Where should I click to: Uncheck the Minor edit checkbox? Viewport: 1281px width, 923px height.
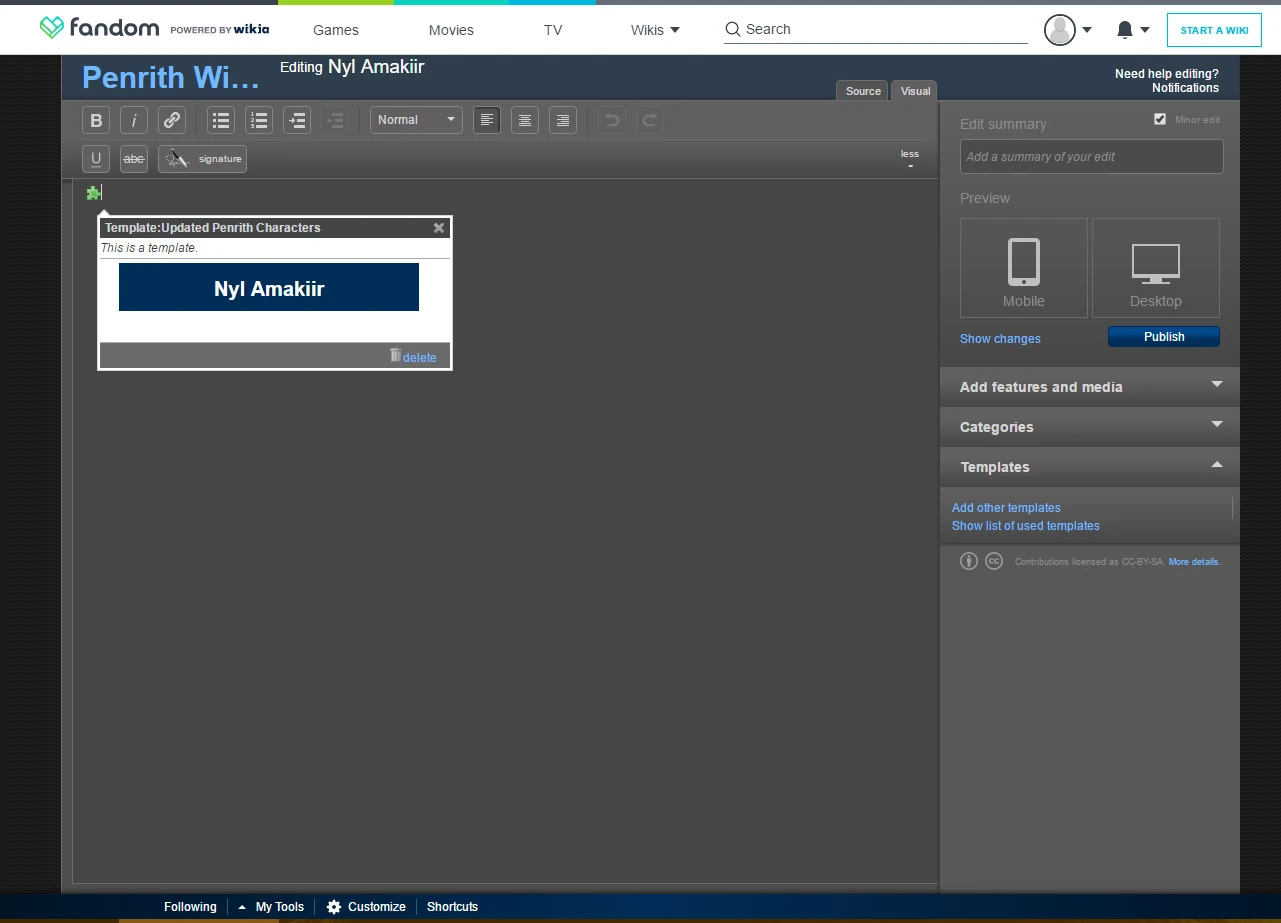(x=1160, y=119)
